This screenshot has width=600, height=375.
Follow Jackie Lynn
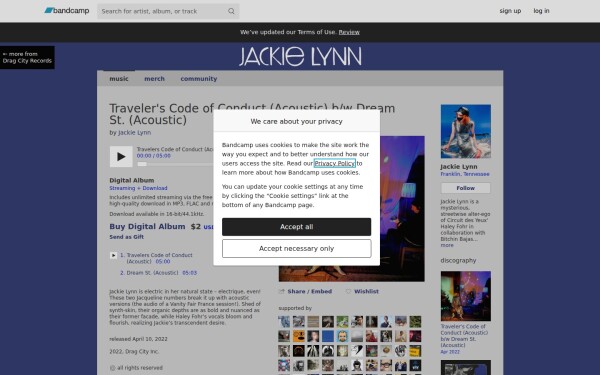[465, 188]
